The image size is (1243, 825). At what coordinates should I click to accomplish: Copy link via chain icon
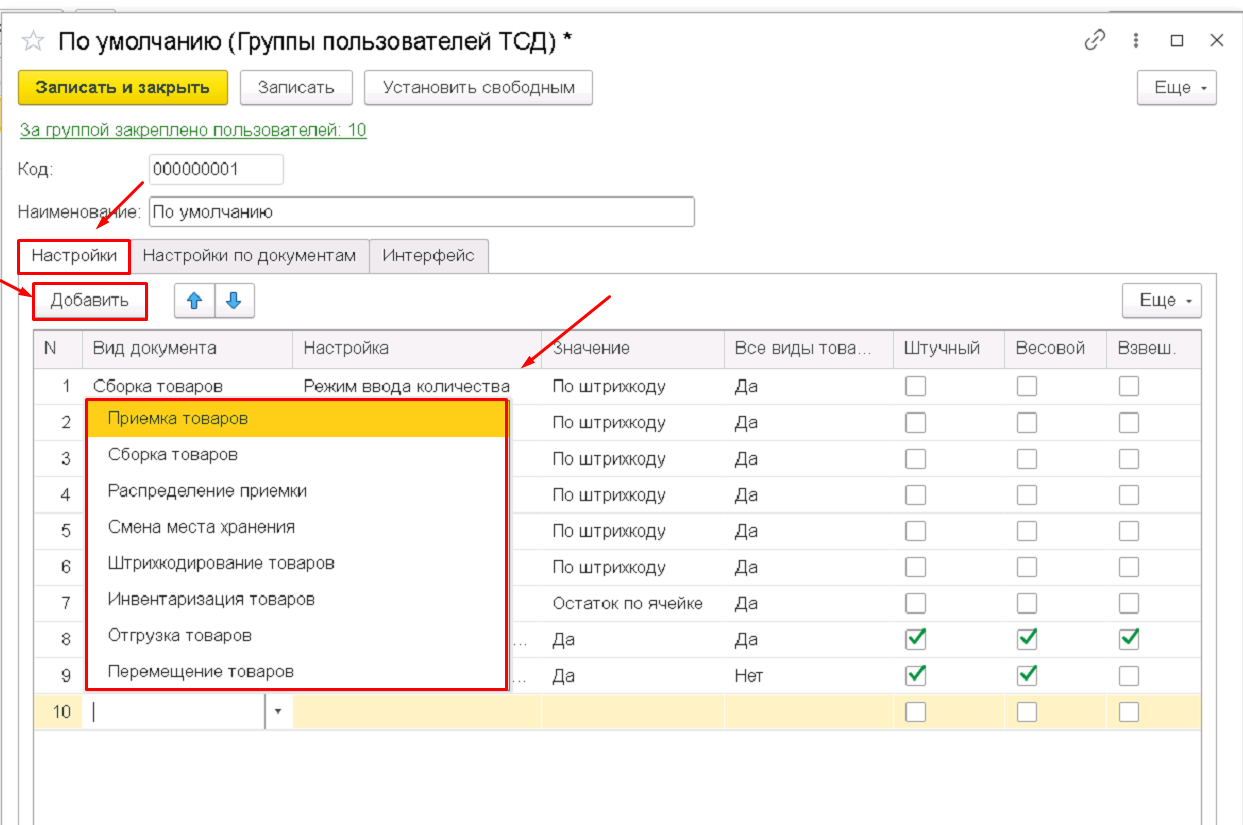pyautogui.click(x=1095, y=40)
